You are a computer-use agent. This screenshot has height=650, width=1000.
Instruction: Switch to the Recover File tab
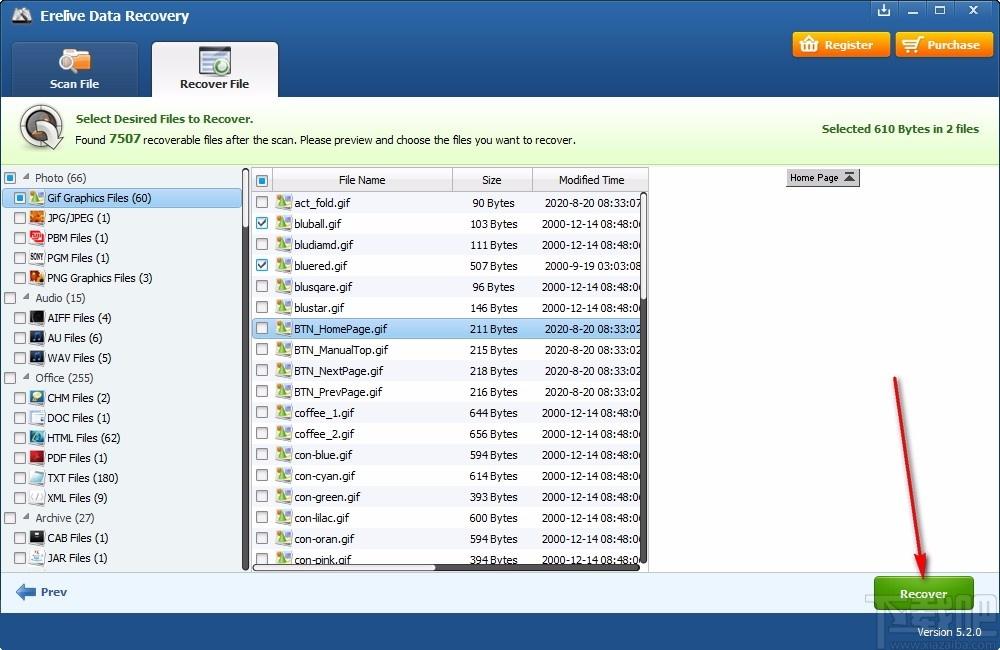click(x=214, y=70)
